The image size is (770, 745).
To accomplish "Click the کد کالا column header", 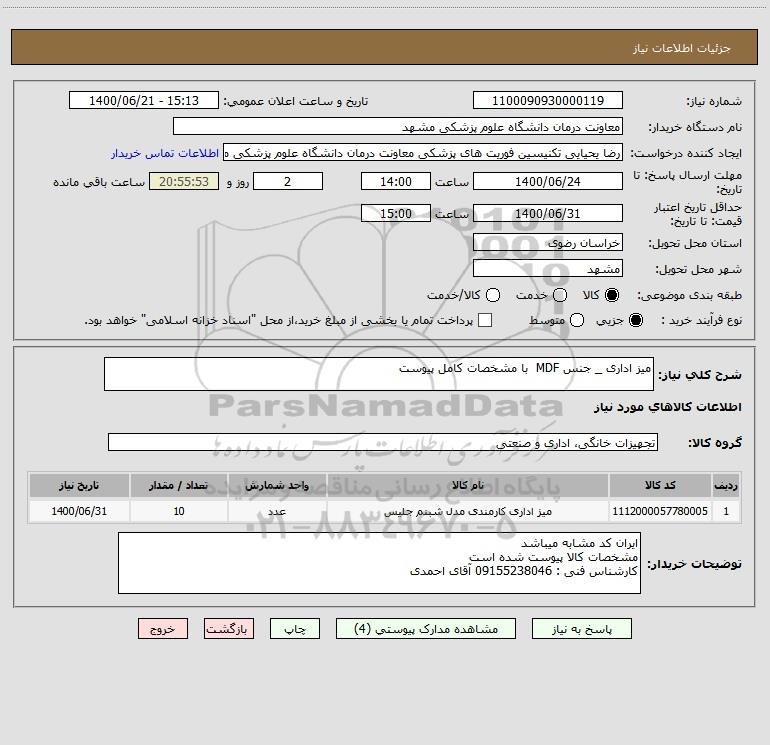I will click(x=660, y=485).
